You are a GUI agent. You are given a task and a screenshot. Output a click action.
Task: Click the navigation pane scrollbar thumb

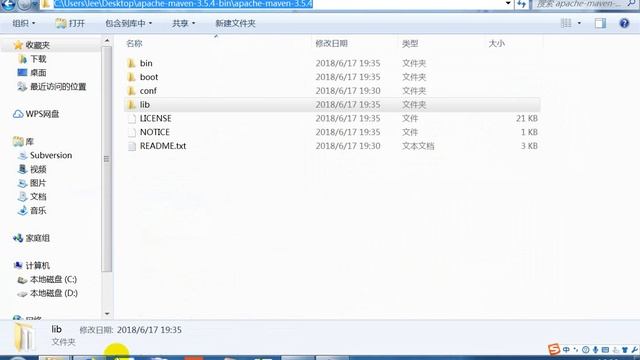point(107,159)
